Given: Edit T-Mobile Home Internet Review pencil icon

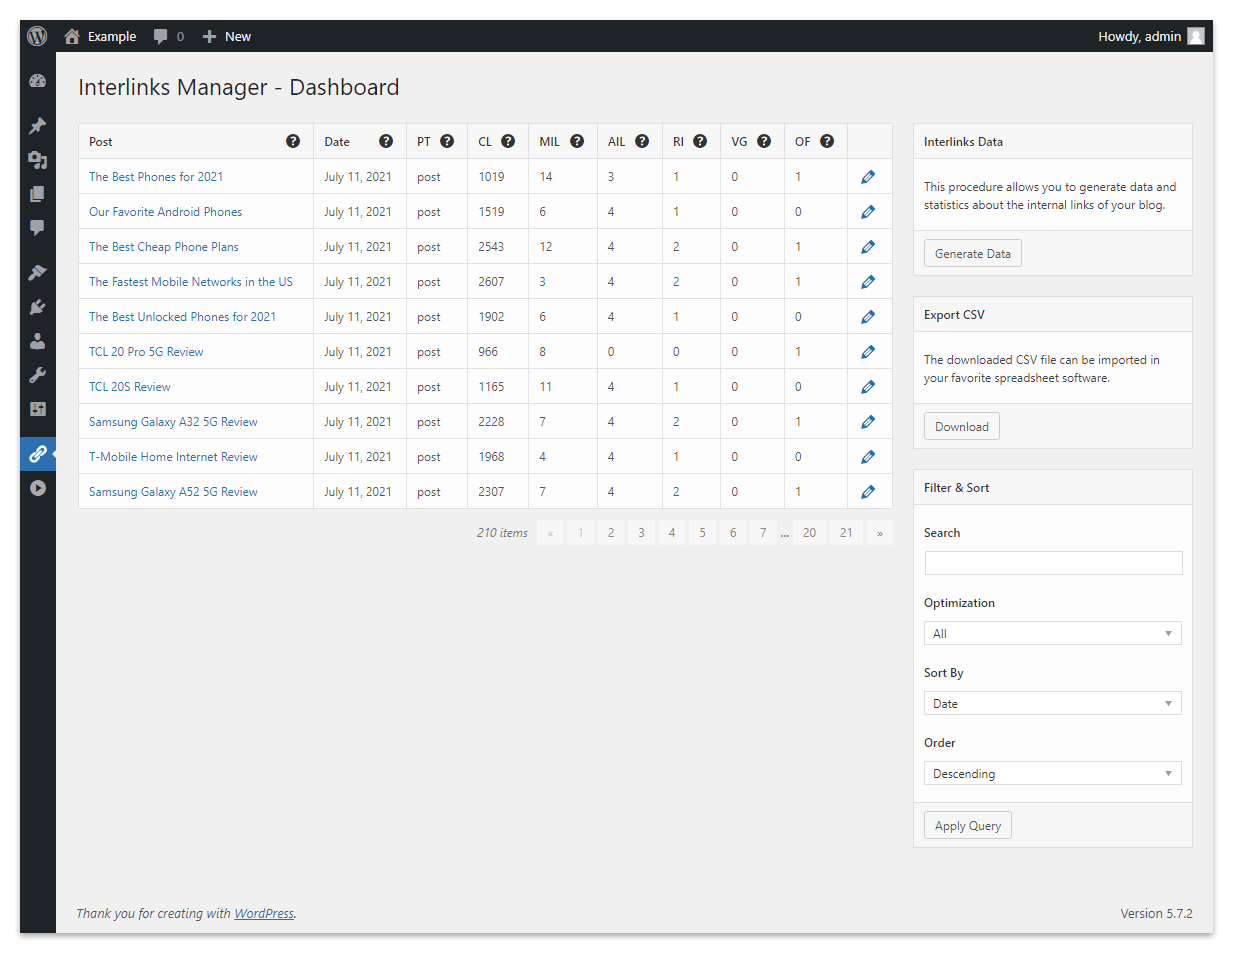Looking at the screenshot, I should tap(868, 457).
